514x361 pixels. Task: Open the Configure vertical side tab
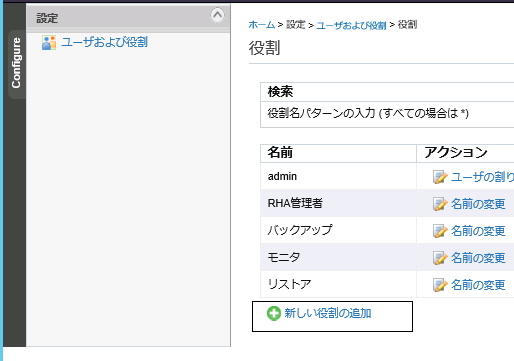(16, 63)
